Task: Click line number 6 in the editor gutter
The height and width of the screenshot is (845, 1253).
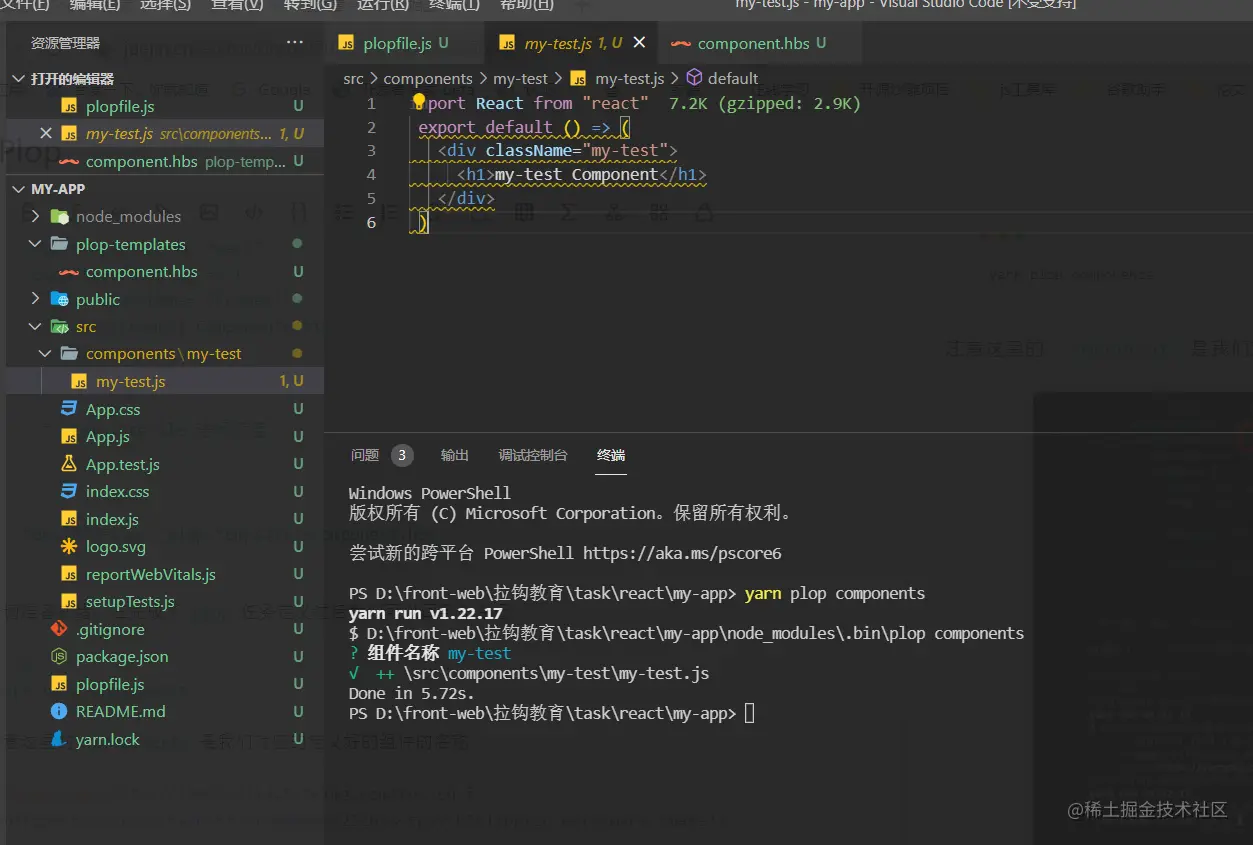Action: tap(371, 222)
